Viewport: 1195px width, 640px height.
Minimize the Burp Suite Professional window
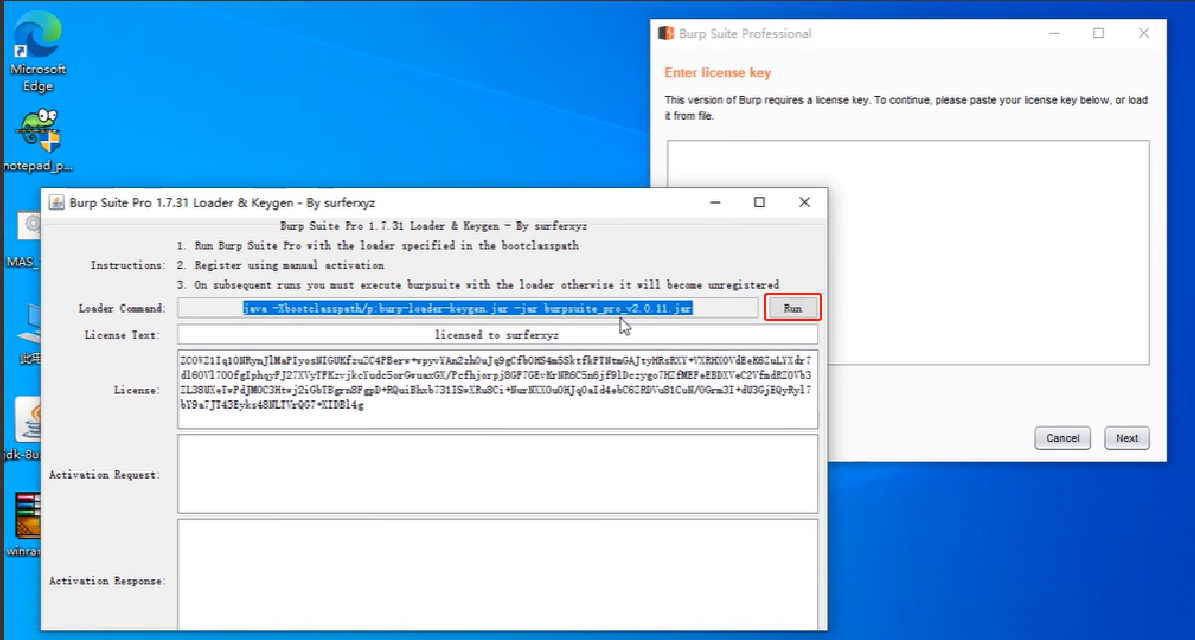(1054, 33)
